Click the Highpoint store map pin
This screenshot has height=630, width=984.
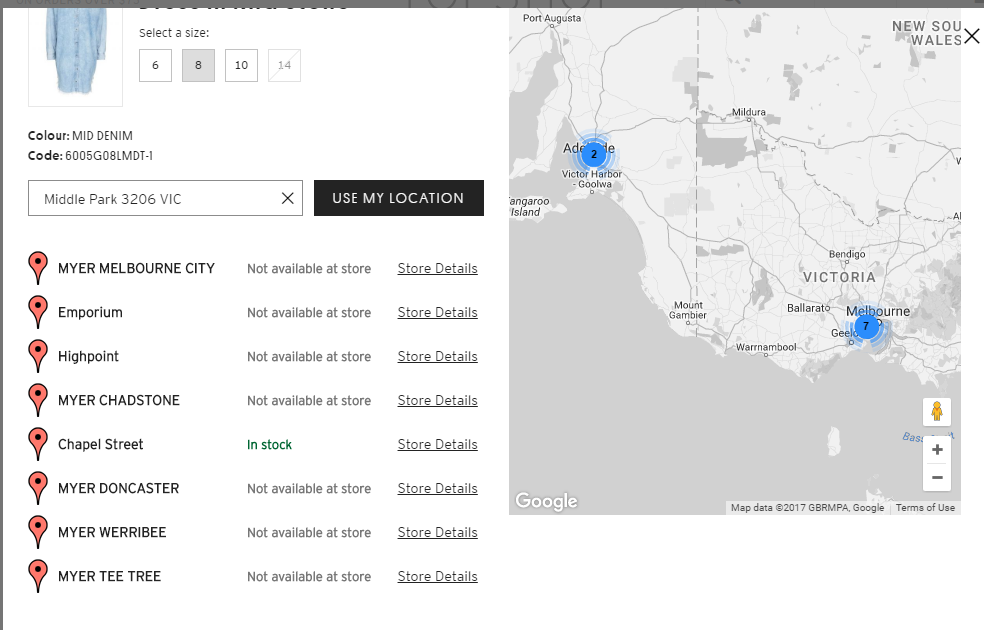coord(38,356)
